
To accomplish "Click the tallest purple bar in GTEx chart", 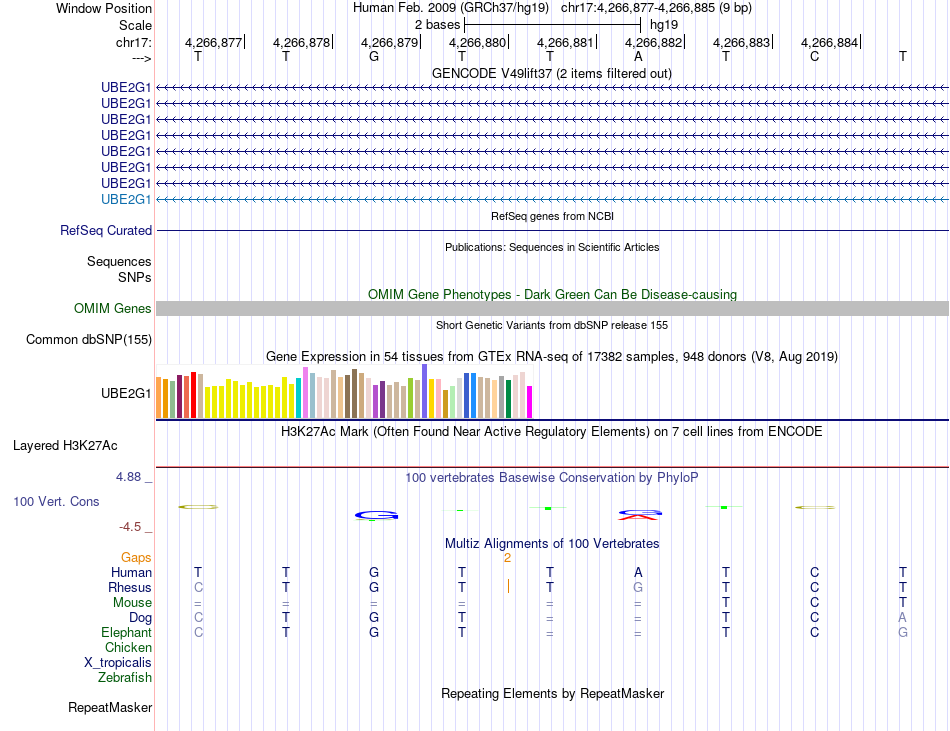I will 425,391.
